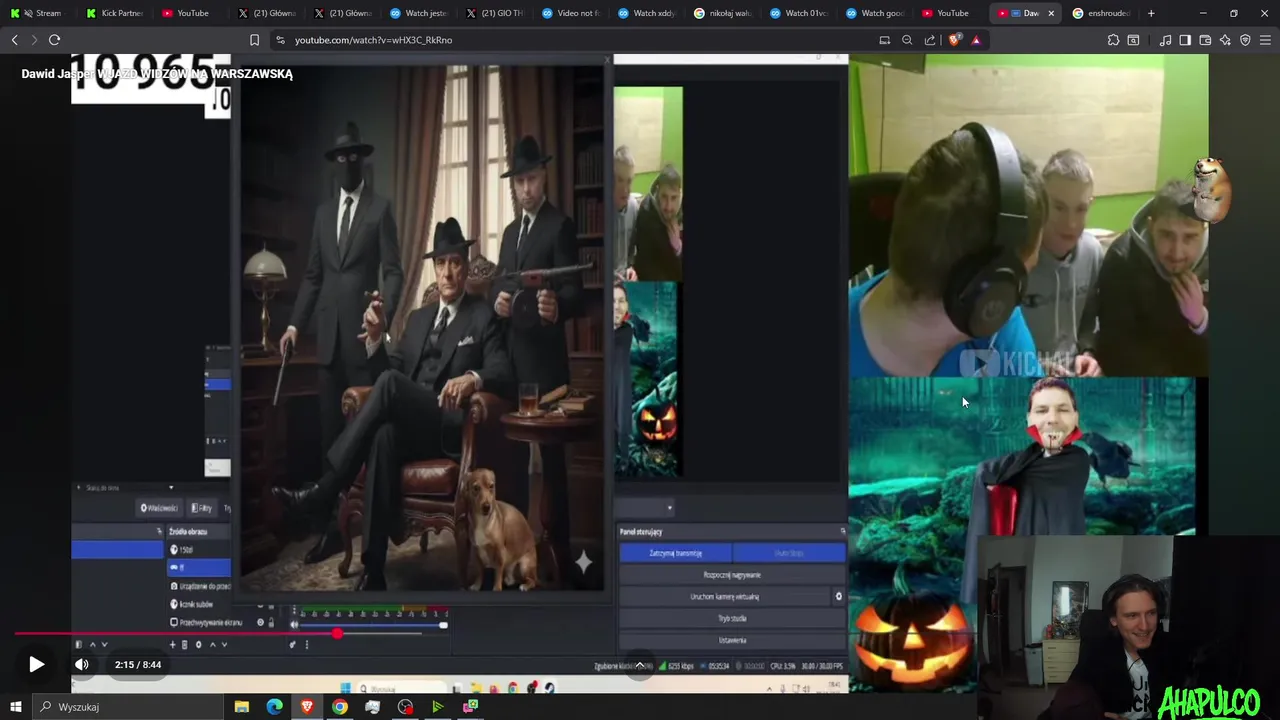Expand the chevron-up overlay at bottom of player
1280x720 pixels.
(640, 665)
